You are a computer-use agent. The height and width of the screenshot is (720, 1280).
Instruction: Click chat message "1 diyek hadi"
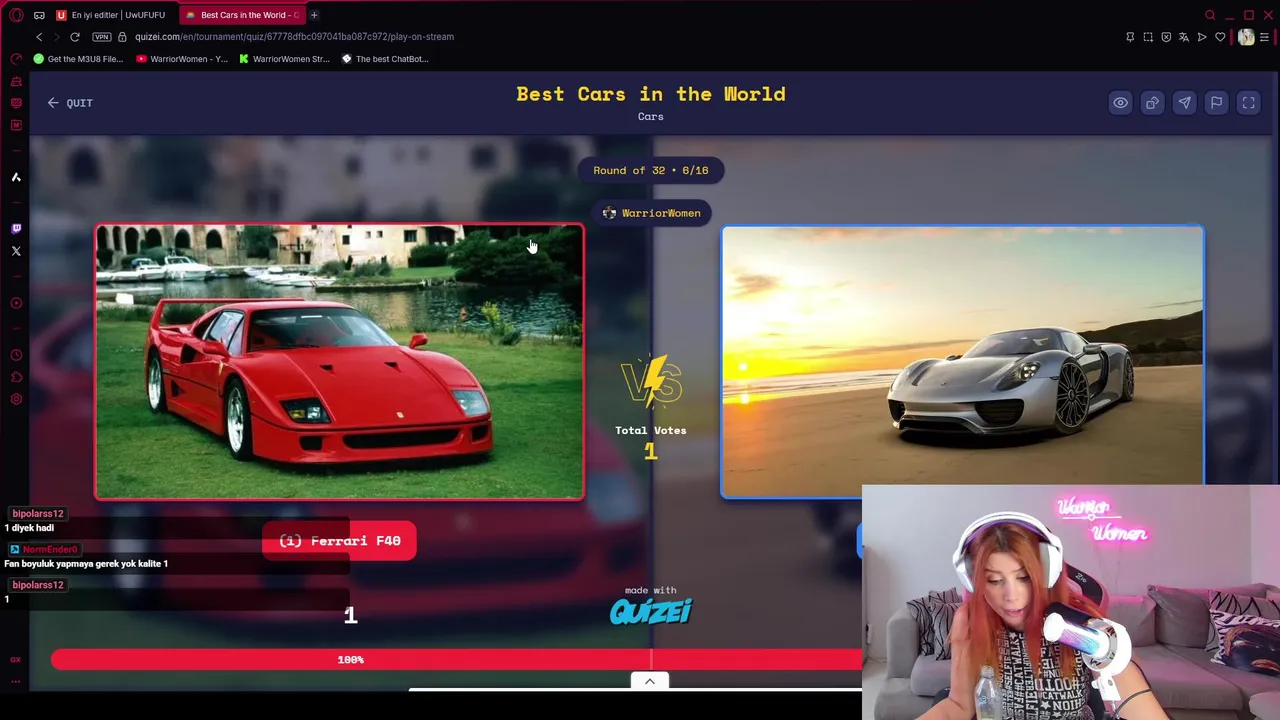tap(29, 528)
